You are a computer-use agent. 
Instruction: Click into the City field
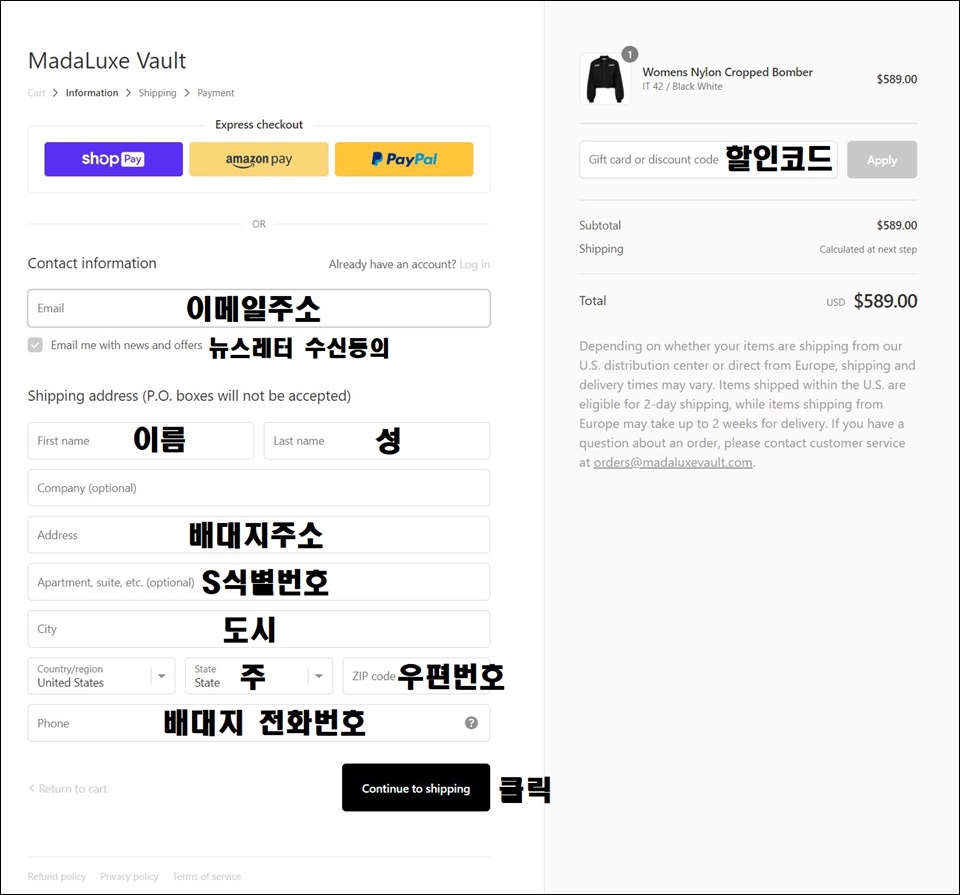(258, 629)
